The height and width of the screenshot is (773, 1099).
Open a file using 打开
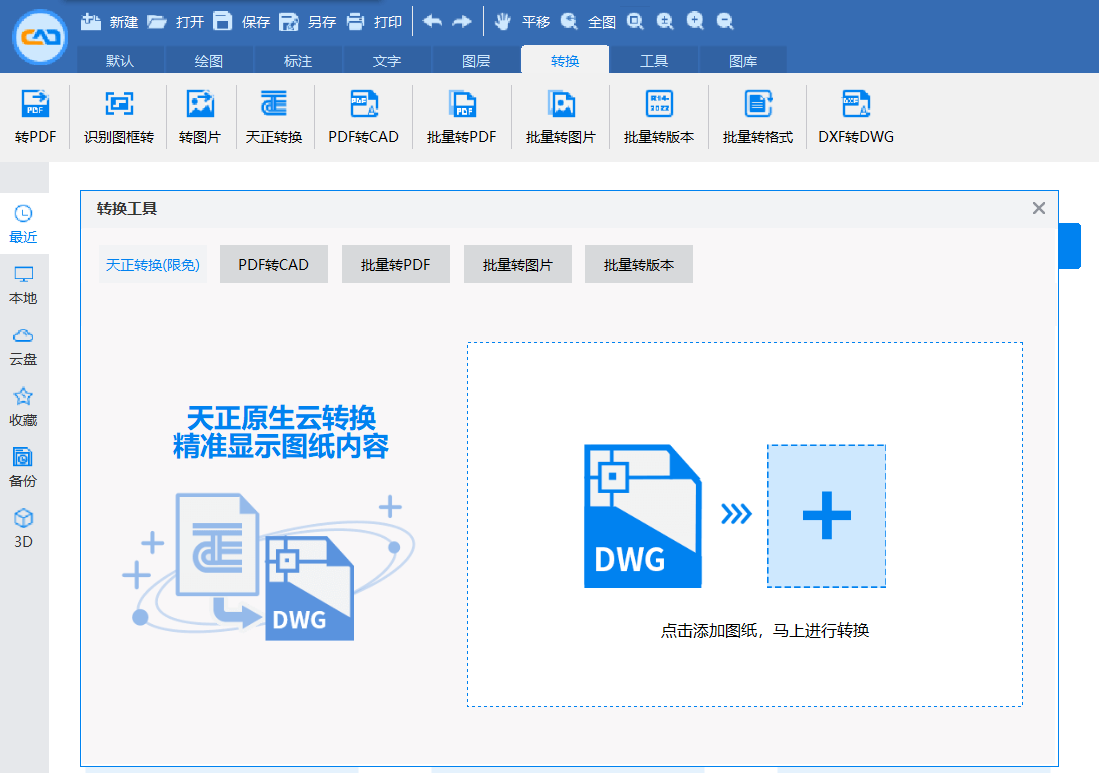175,22
